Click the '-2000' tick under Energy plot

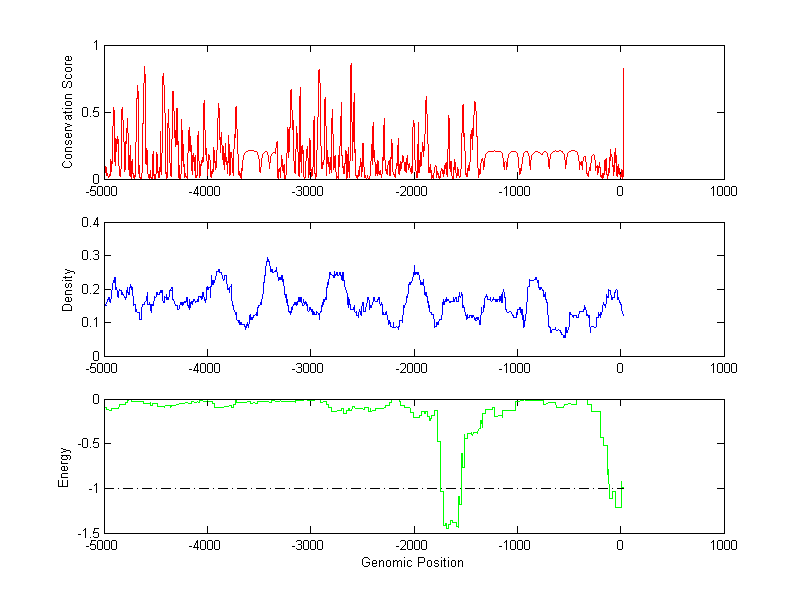(x=411, y=546)
